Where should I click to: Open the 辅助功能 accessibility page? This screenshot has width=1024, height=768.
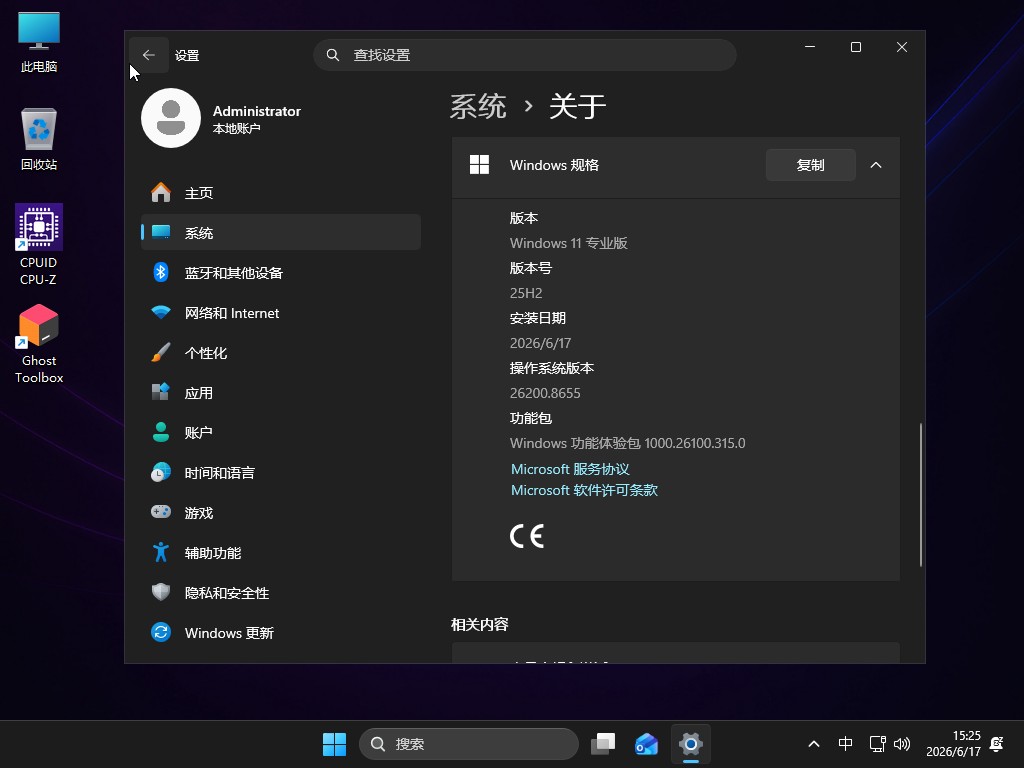(x=281, y=552)
